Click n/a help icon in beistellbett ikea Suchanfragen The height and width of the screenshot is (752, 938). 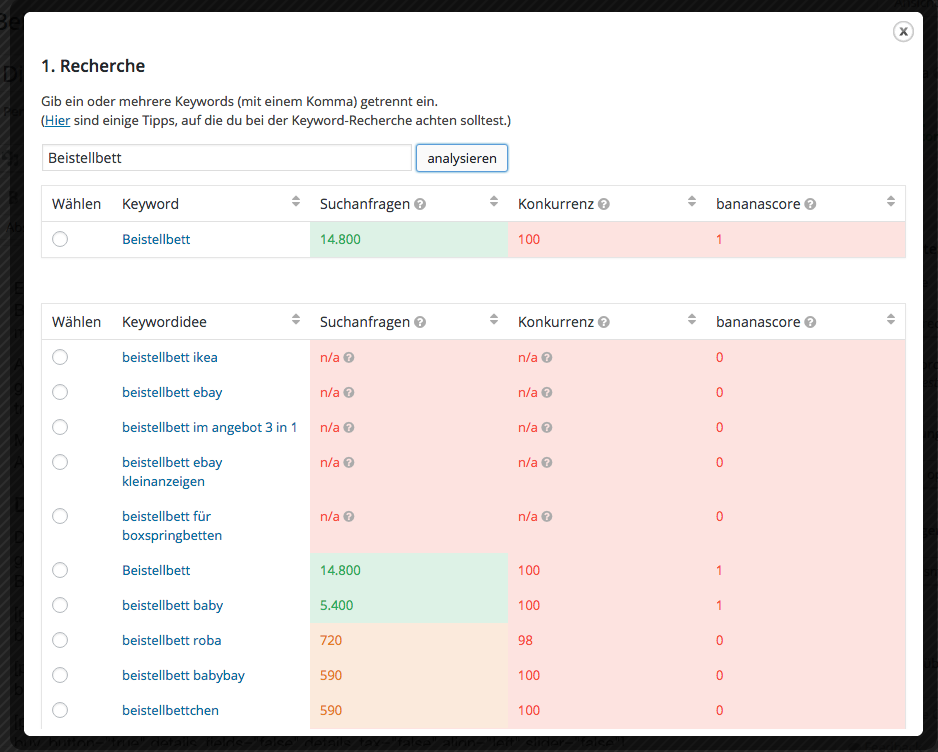349,358
